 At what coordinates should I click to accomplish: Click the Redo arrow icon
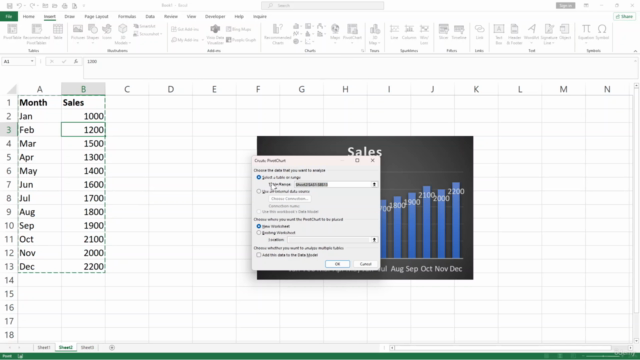pyautogui.click(x=33, y=6)
